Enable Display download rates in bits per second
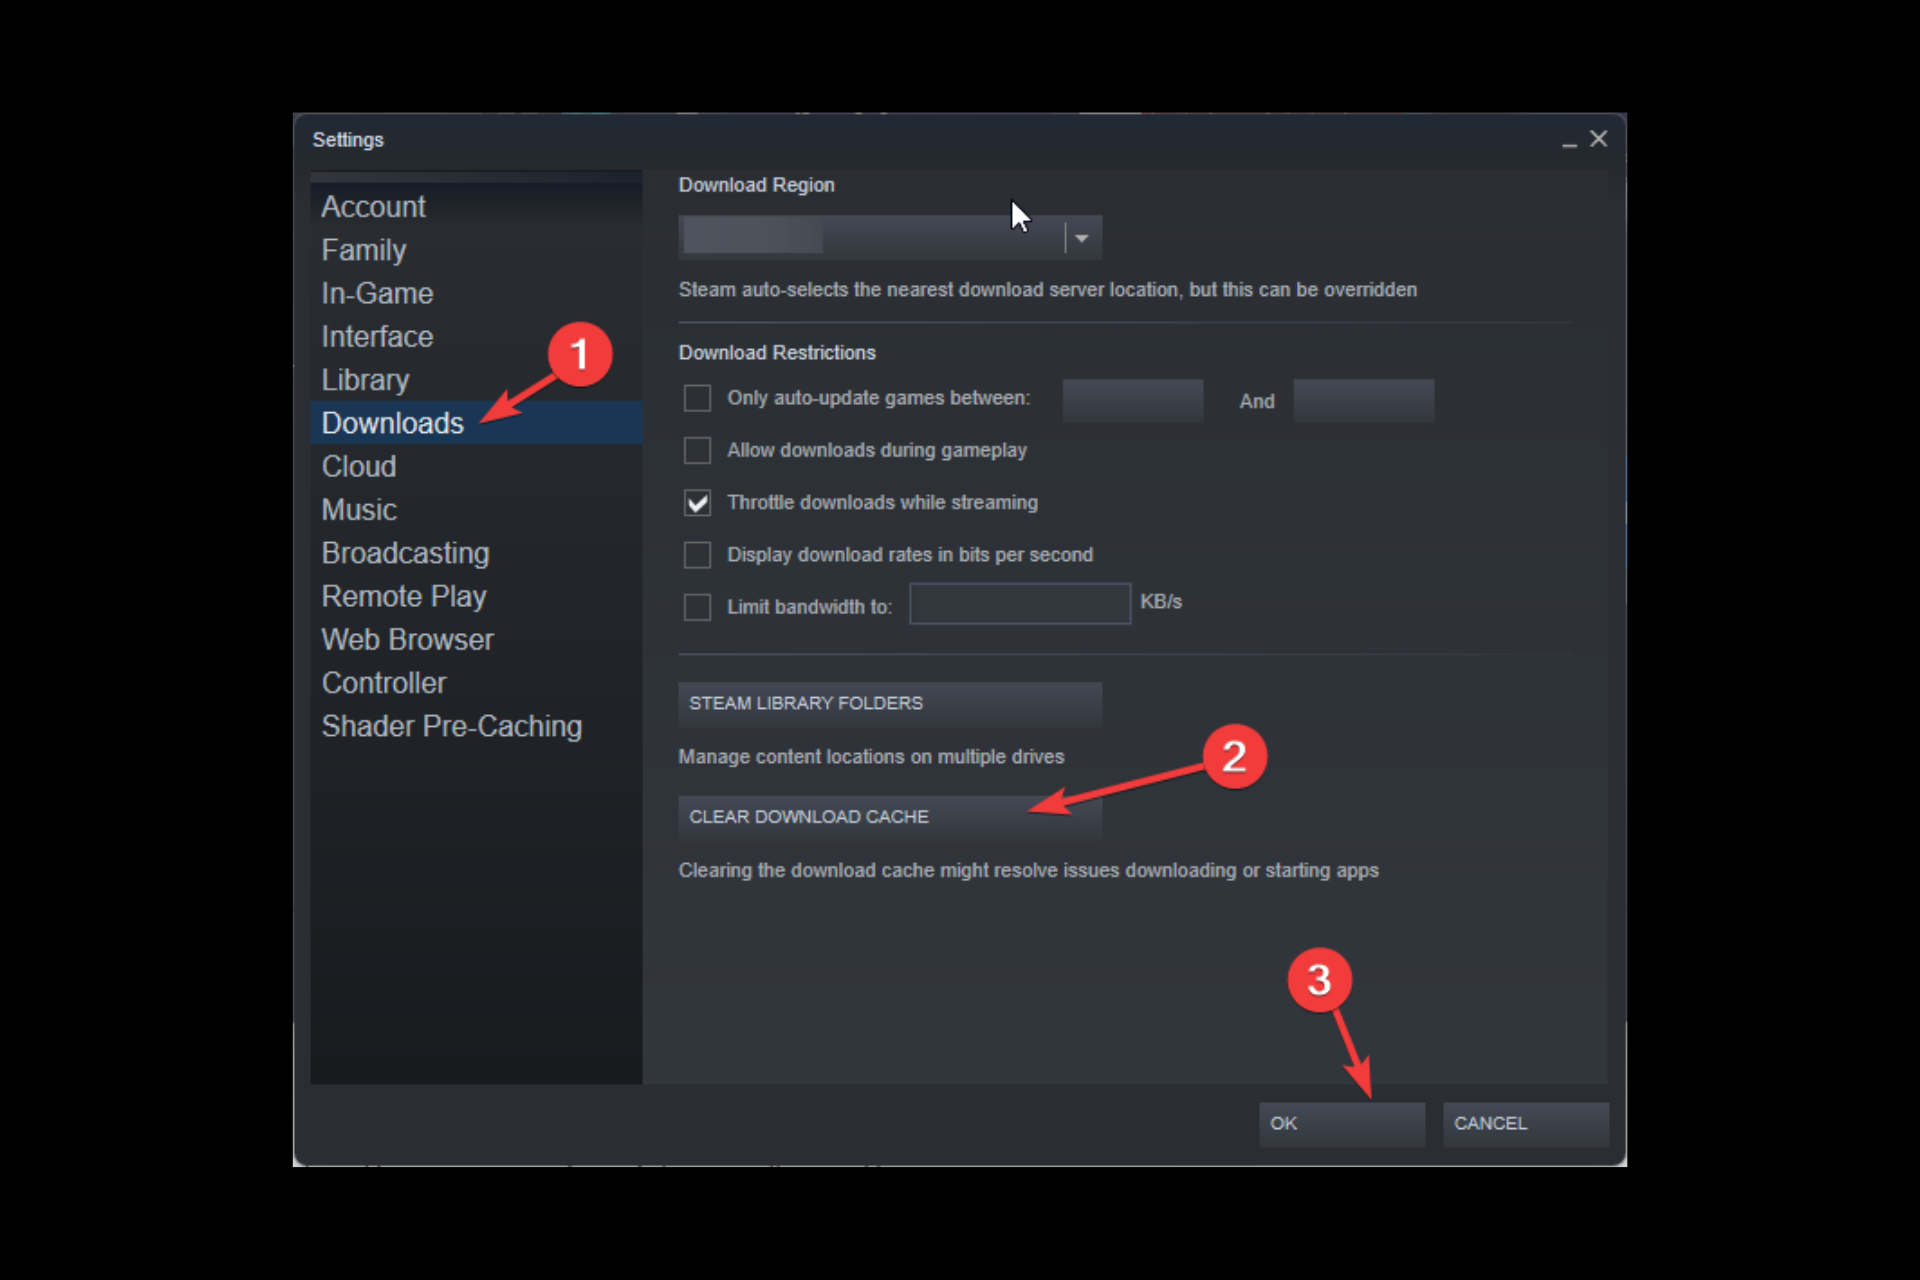Viewport: 1920px width, 1280px height. (697, 554)
